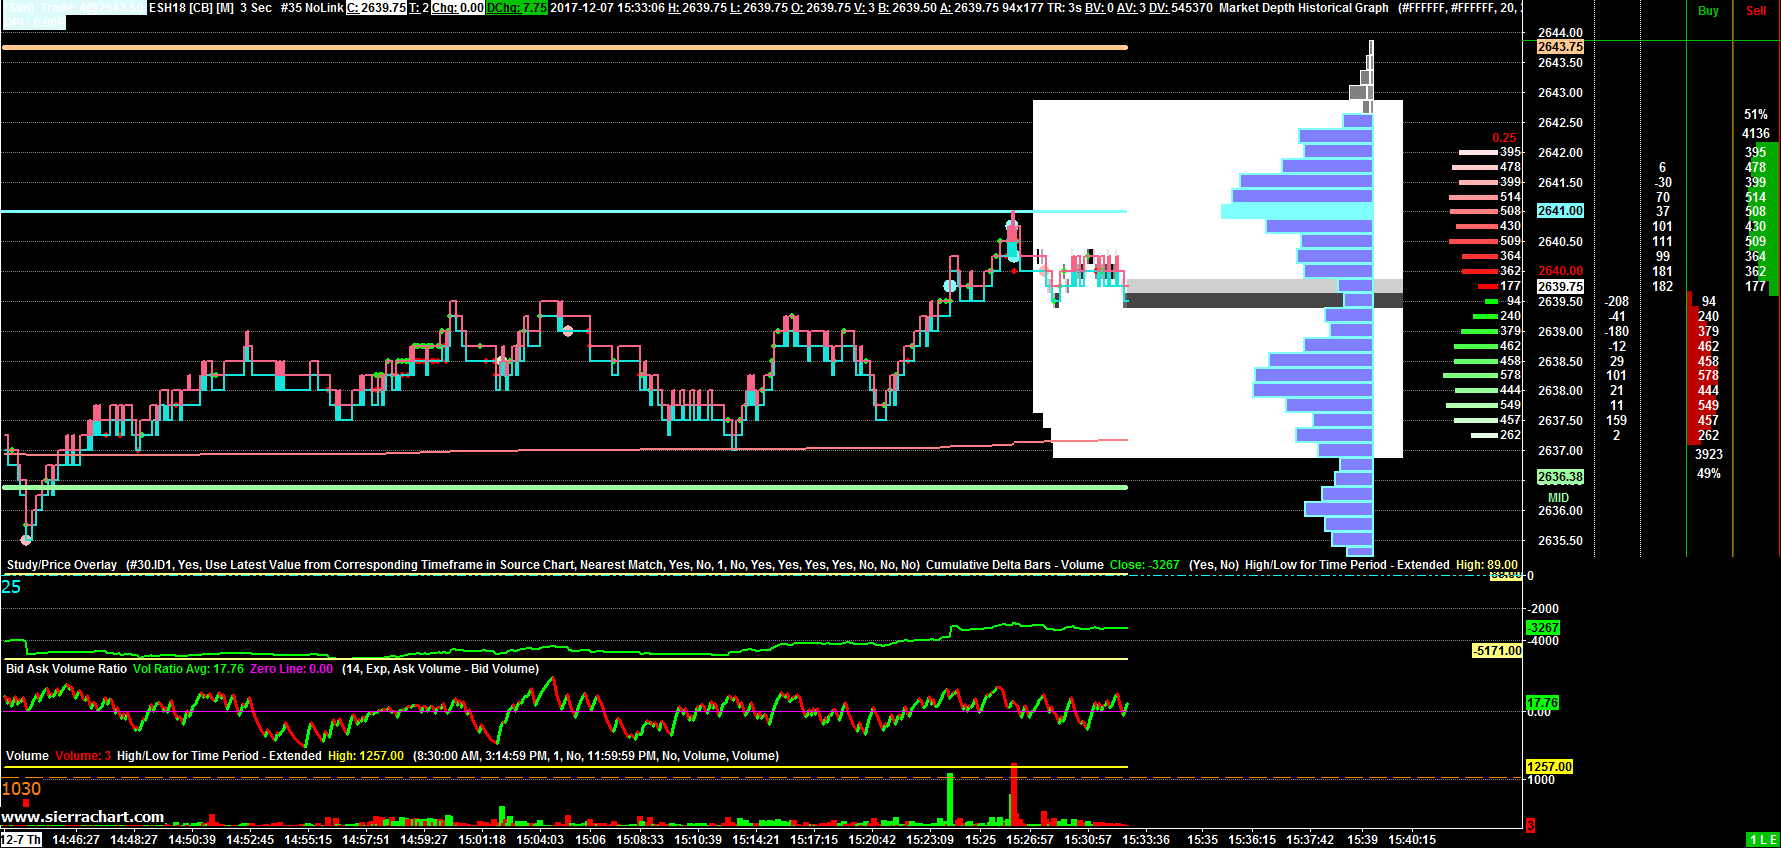Click the Chg: 0.00 header value
The height and width of the screenshot is (848, 1781).
(x=458, y=8)
